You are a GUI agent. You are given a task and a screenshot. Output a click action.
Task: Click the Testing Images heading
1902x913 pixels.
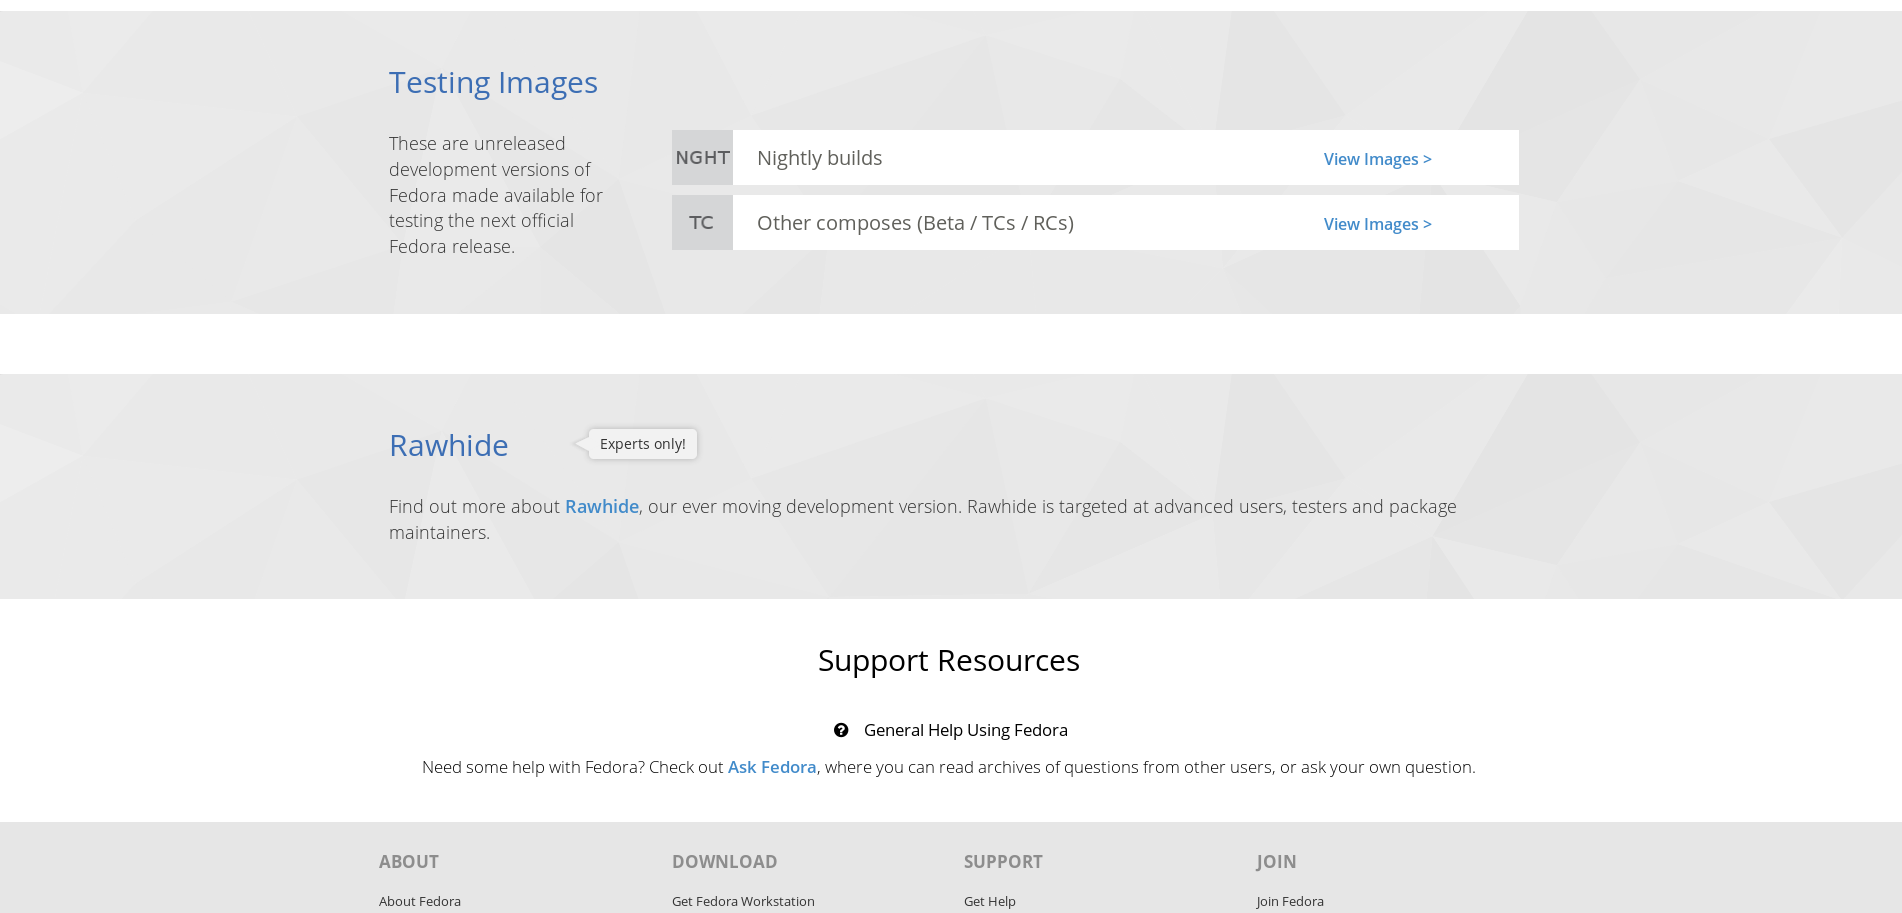coord(493,82)
